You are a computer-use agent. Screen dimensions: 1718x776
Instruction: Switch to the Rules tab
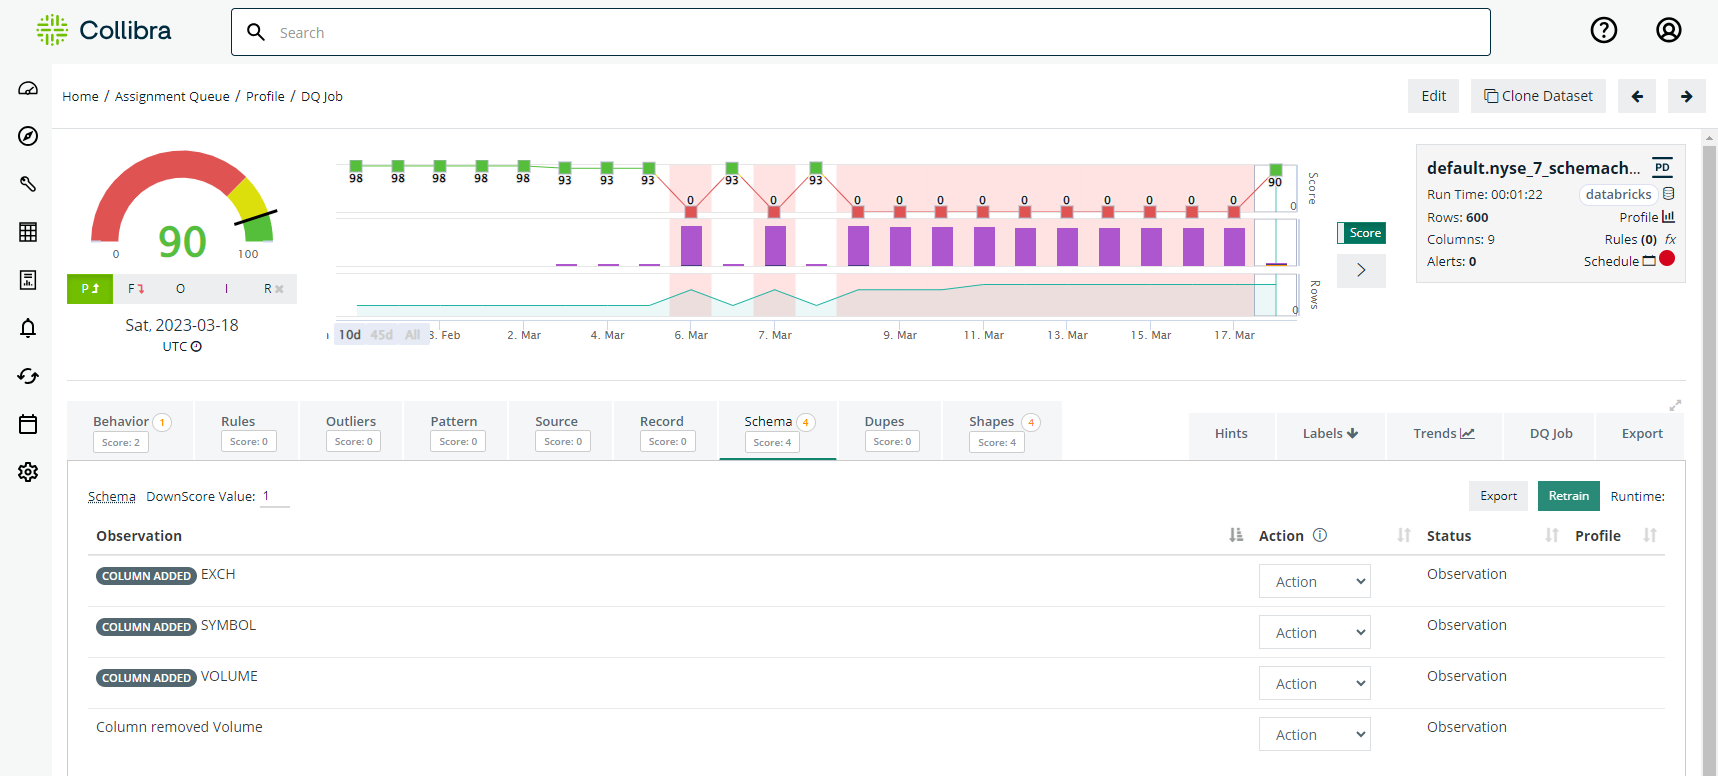coord(247,431)
